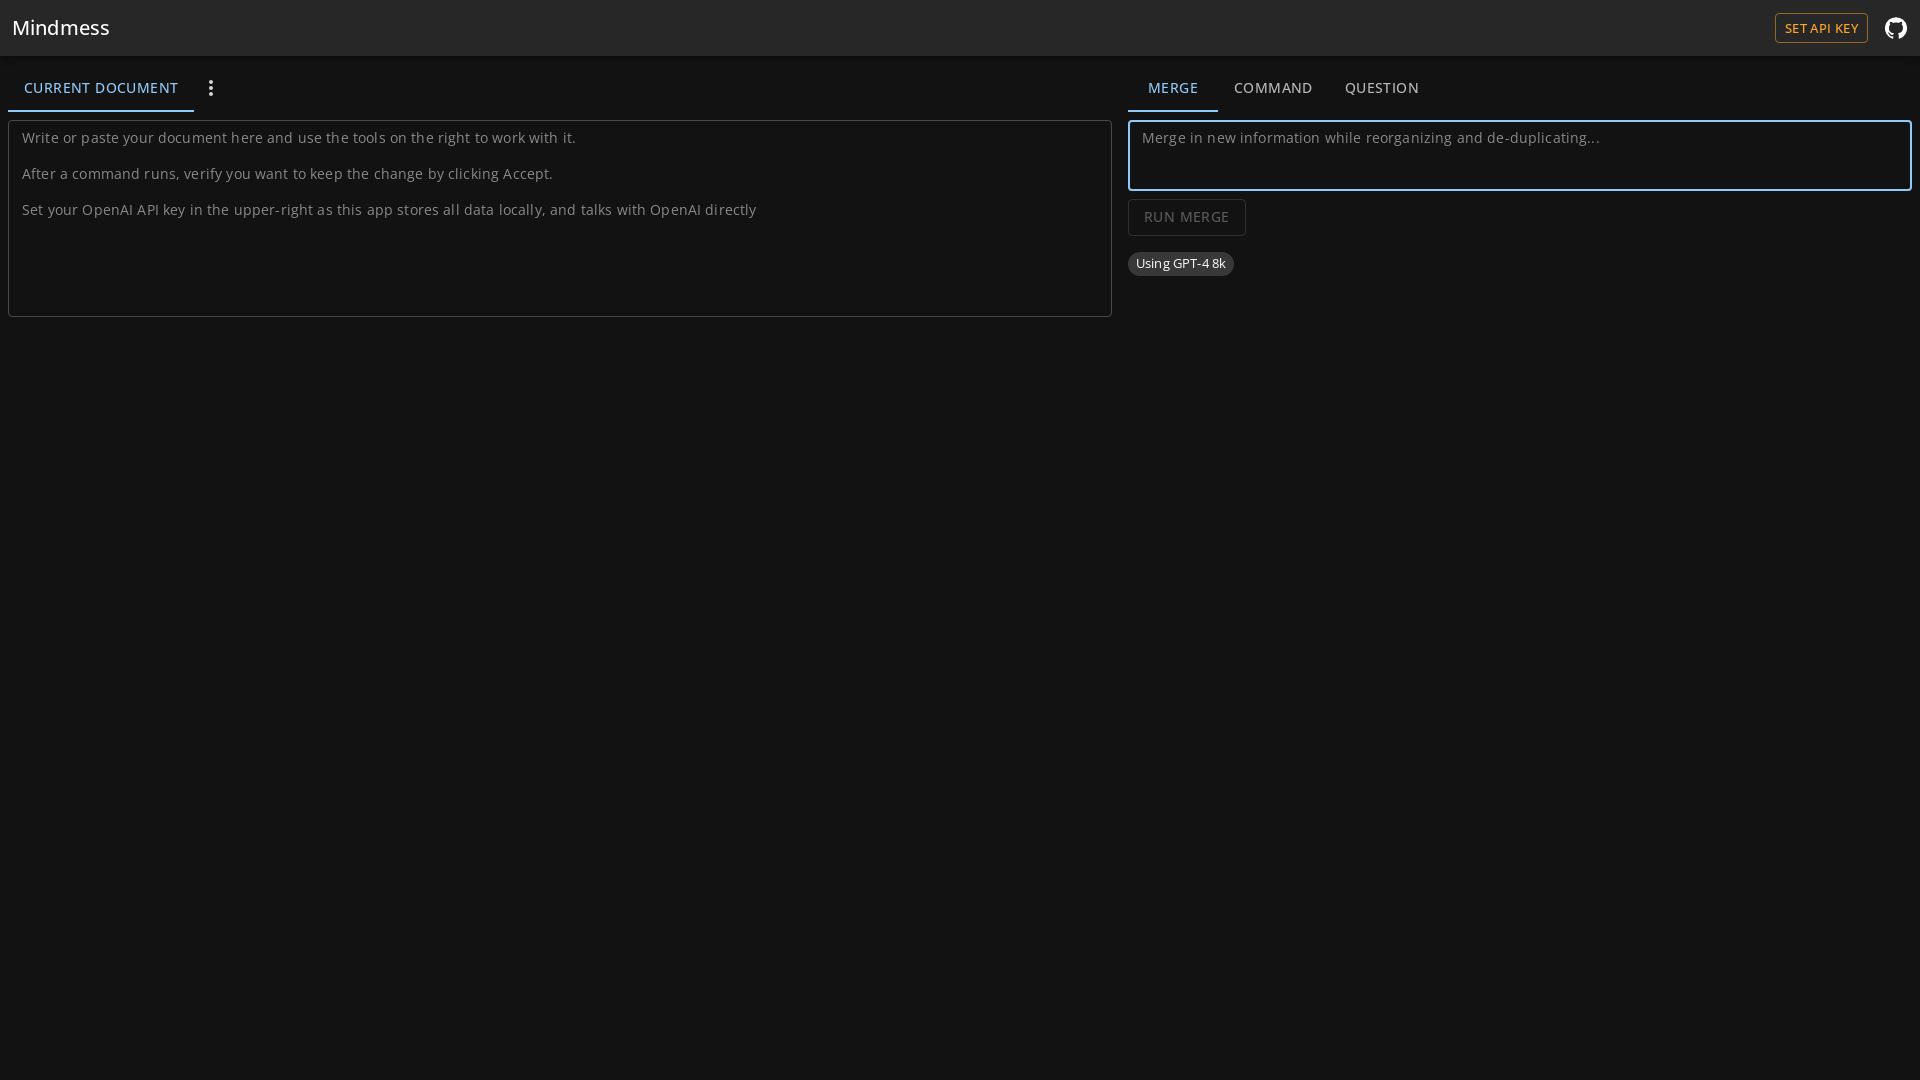Click the SET API KEY button
Image resolution: width=1920 pixels, height=1080 pixels.
click(1820, 28)
